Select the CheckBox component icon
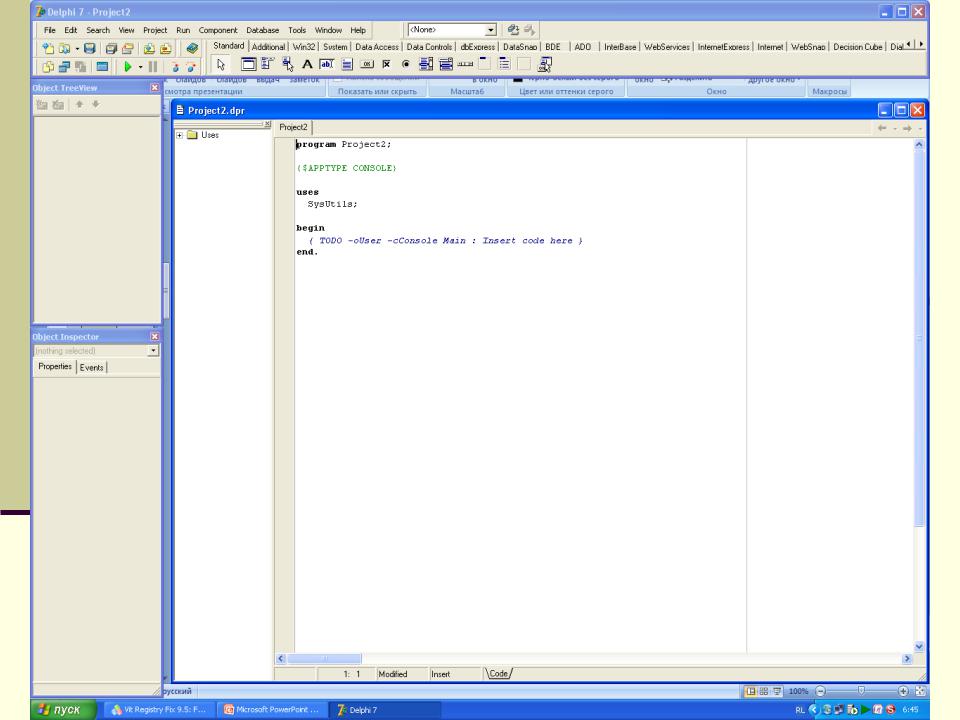The height and width of the screenshot is (720, 960). tap(386, 64)
